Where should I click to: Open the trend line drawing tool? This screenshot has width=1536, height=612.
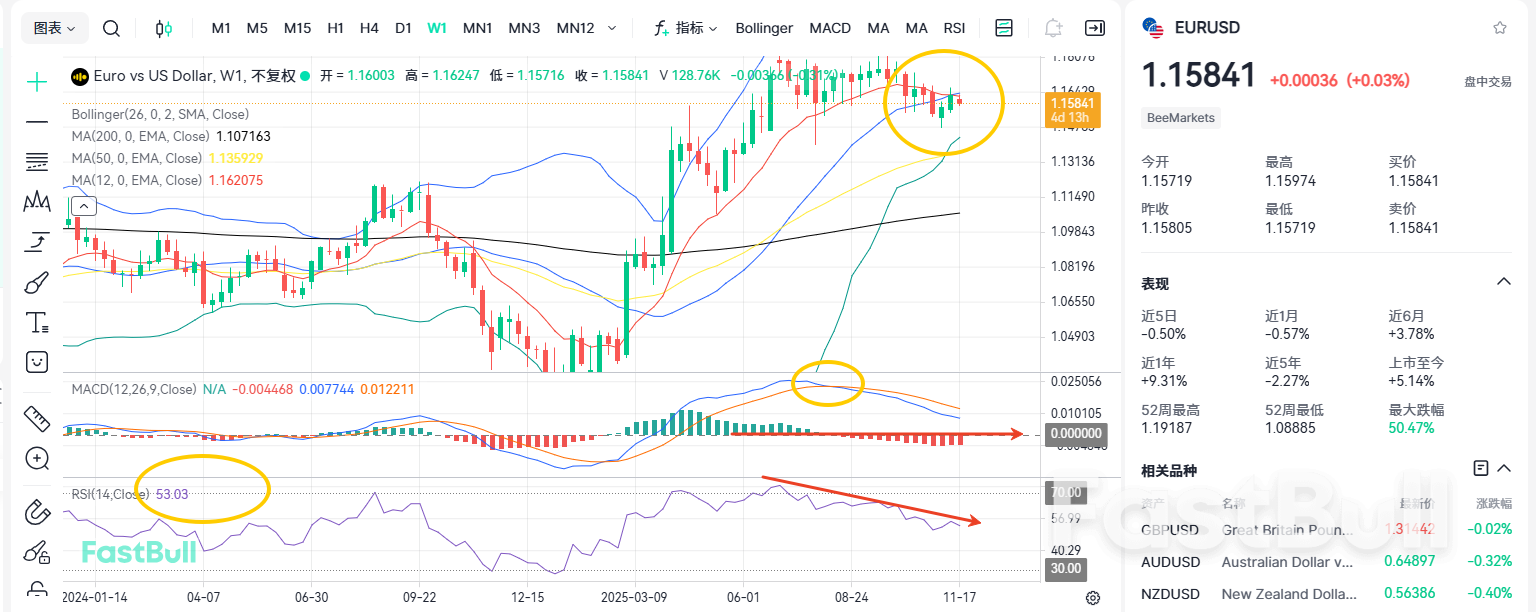pyautogui.click(x=36, y=120)
